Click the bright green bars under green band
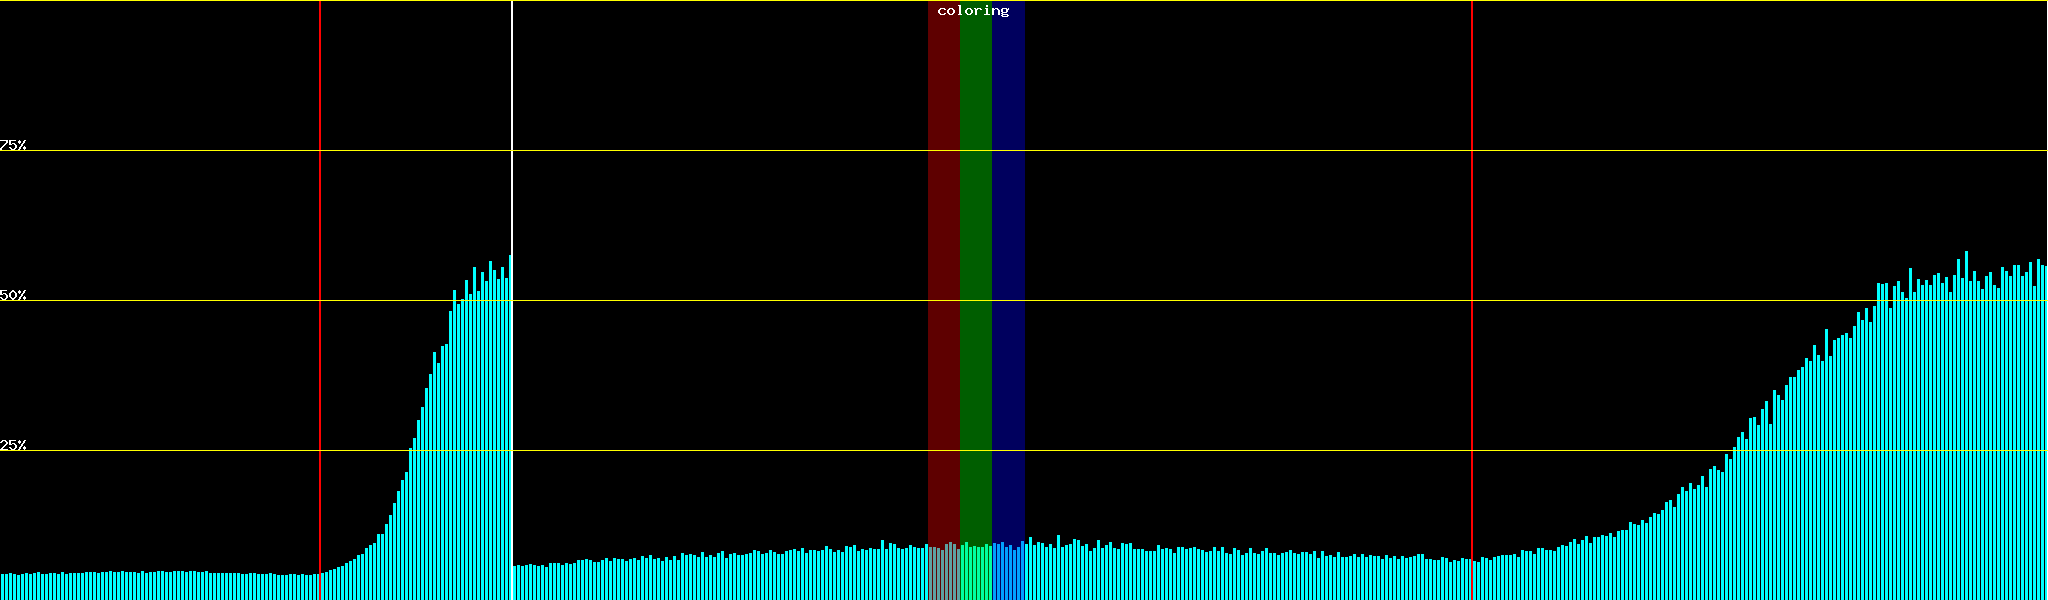This screenshot has width=2048, height=600. (x=975, y=575)
